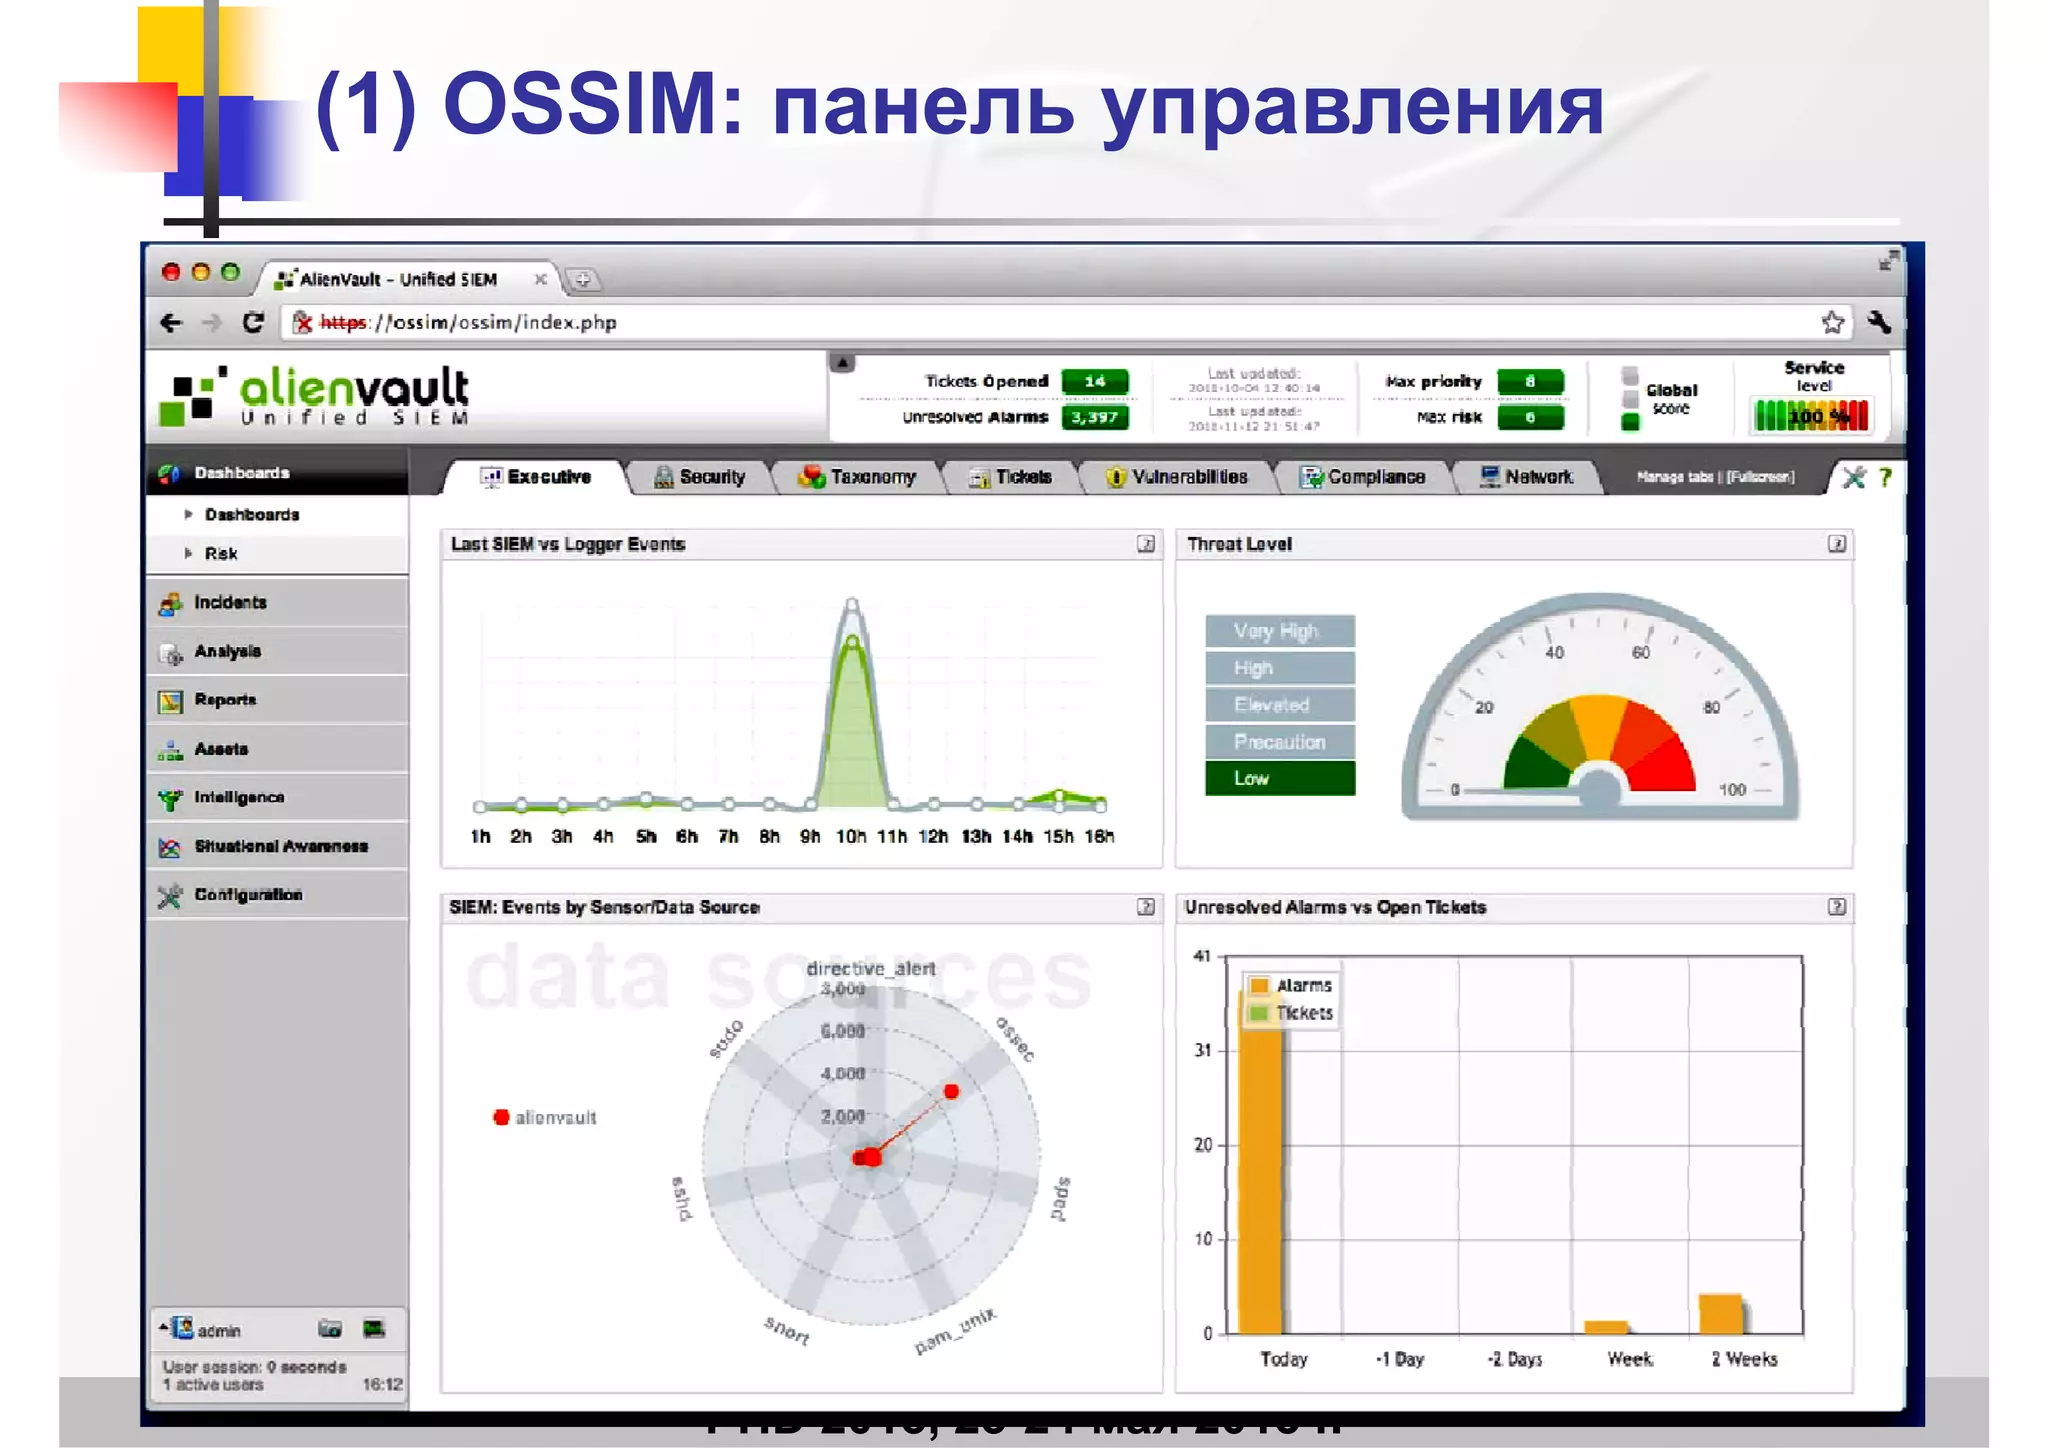Click the Manage tabs link

pos(1676,477)
